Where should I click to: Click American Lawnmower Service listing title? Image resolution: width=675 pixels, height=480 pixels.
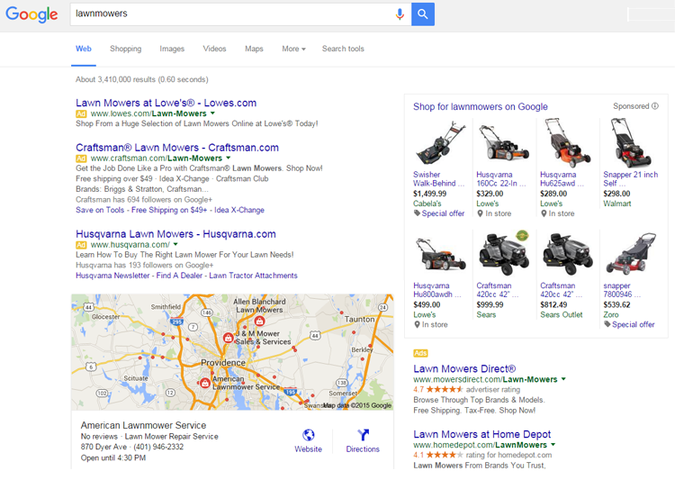pos(143,425)
